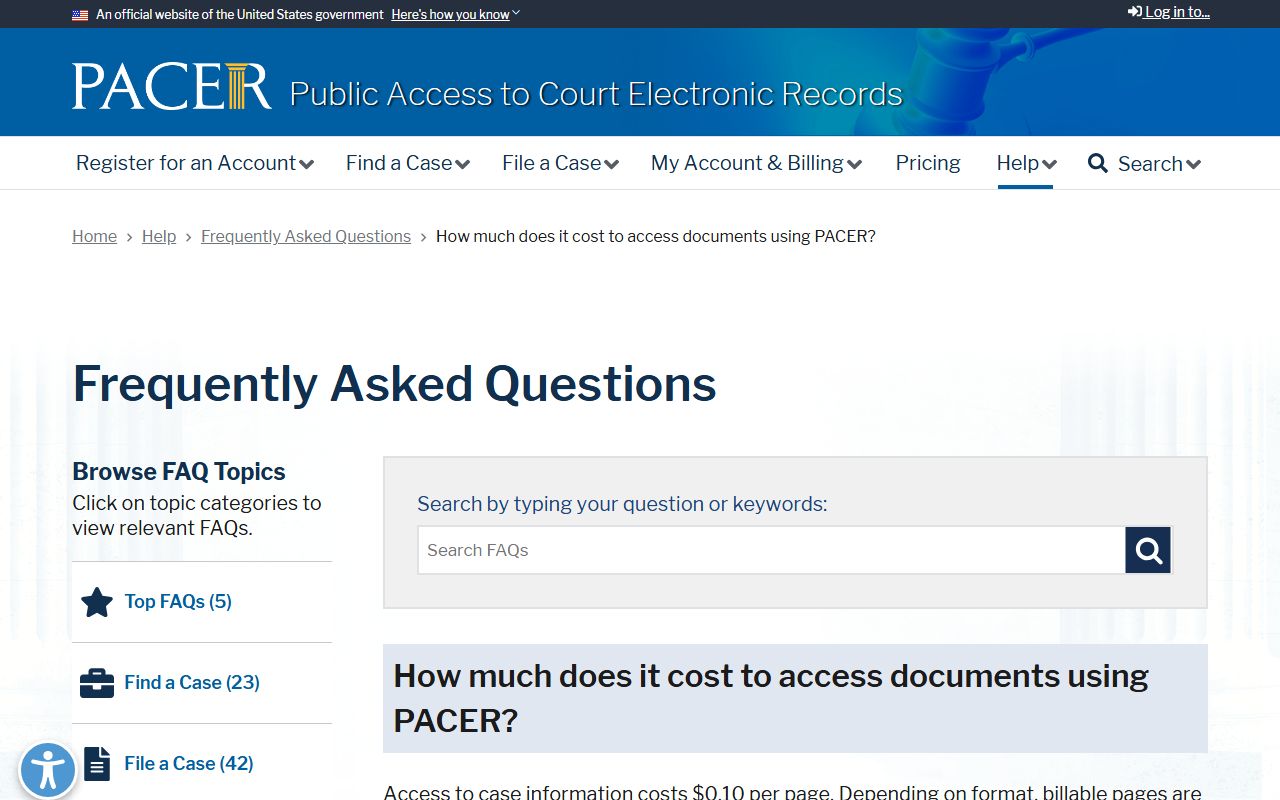The image size is (1280, 800).
Task: Go to the Home breadcrumb
Action: [94, 236]
